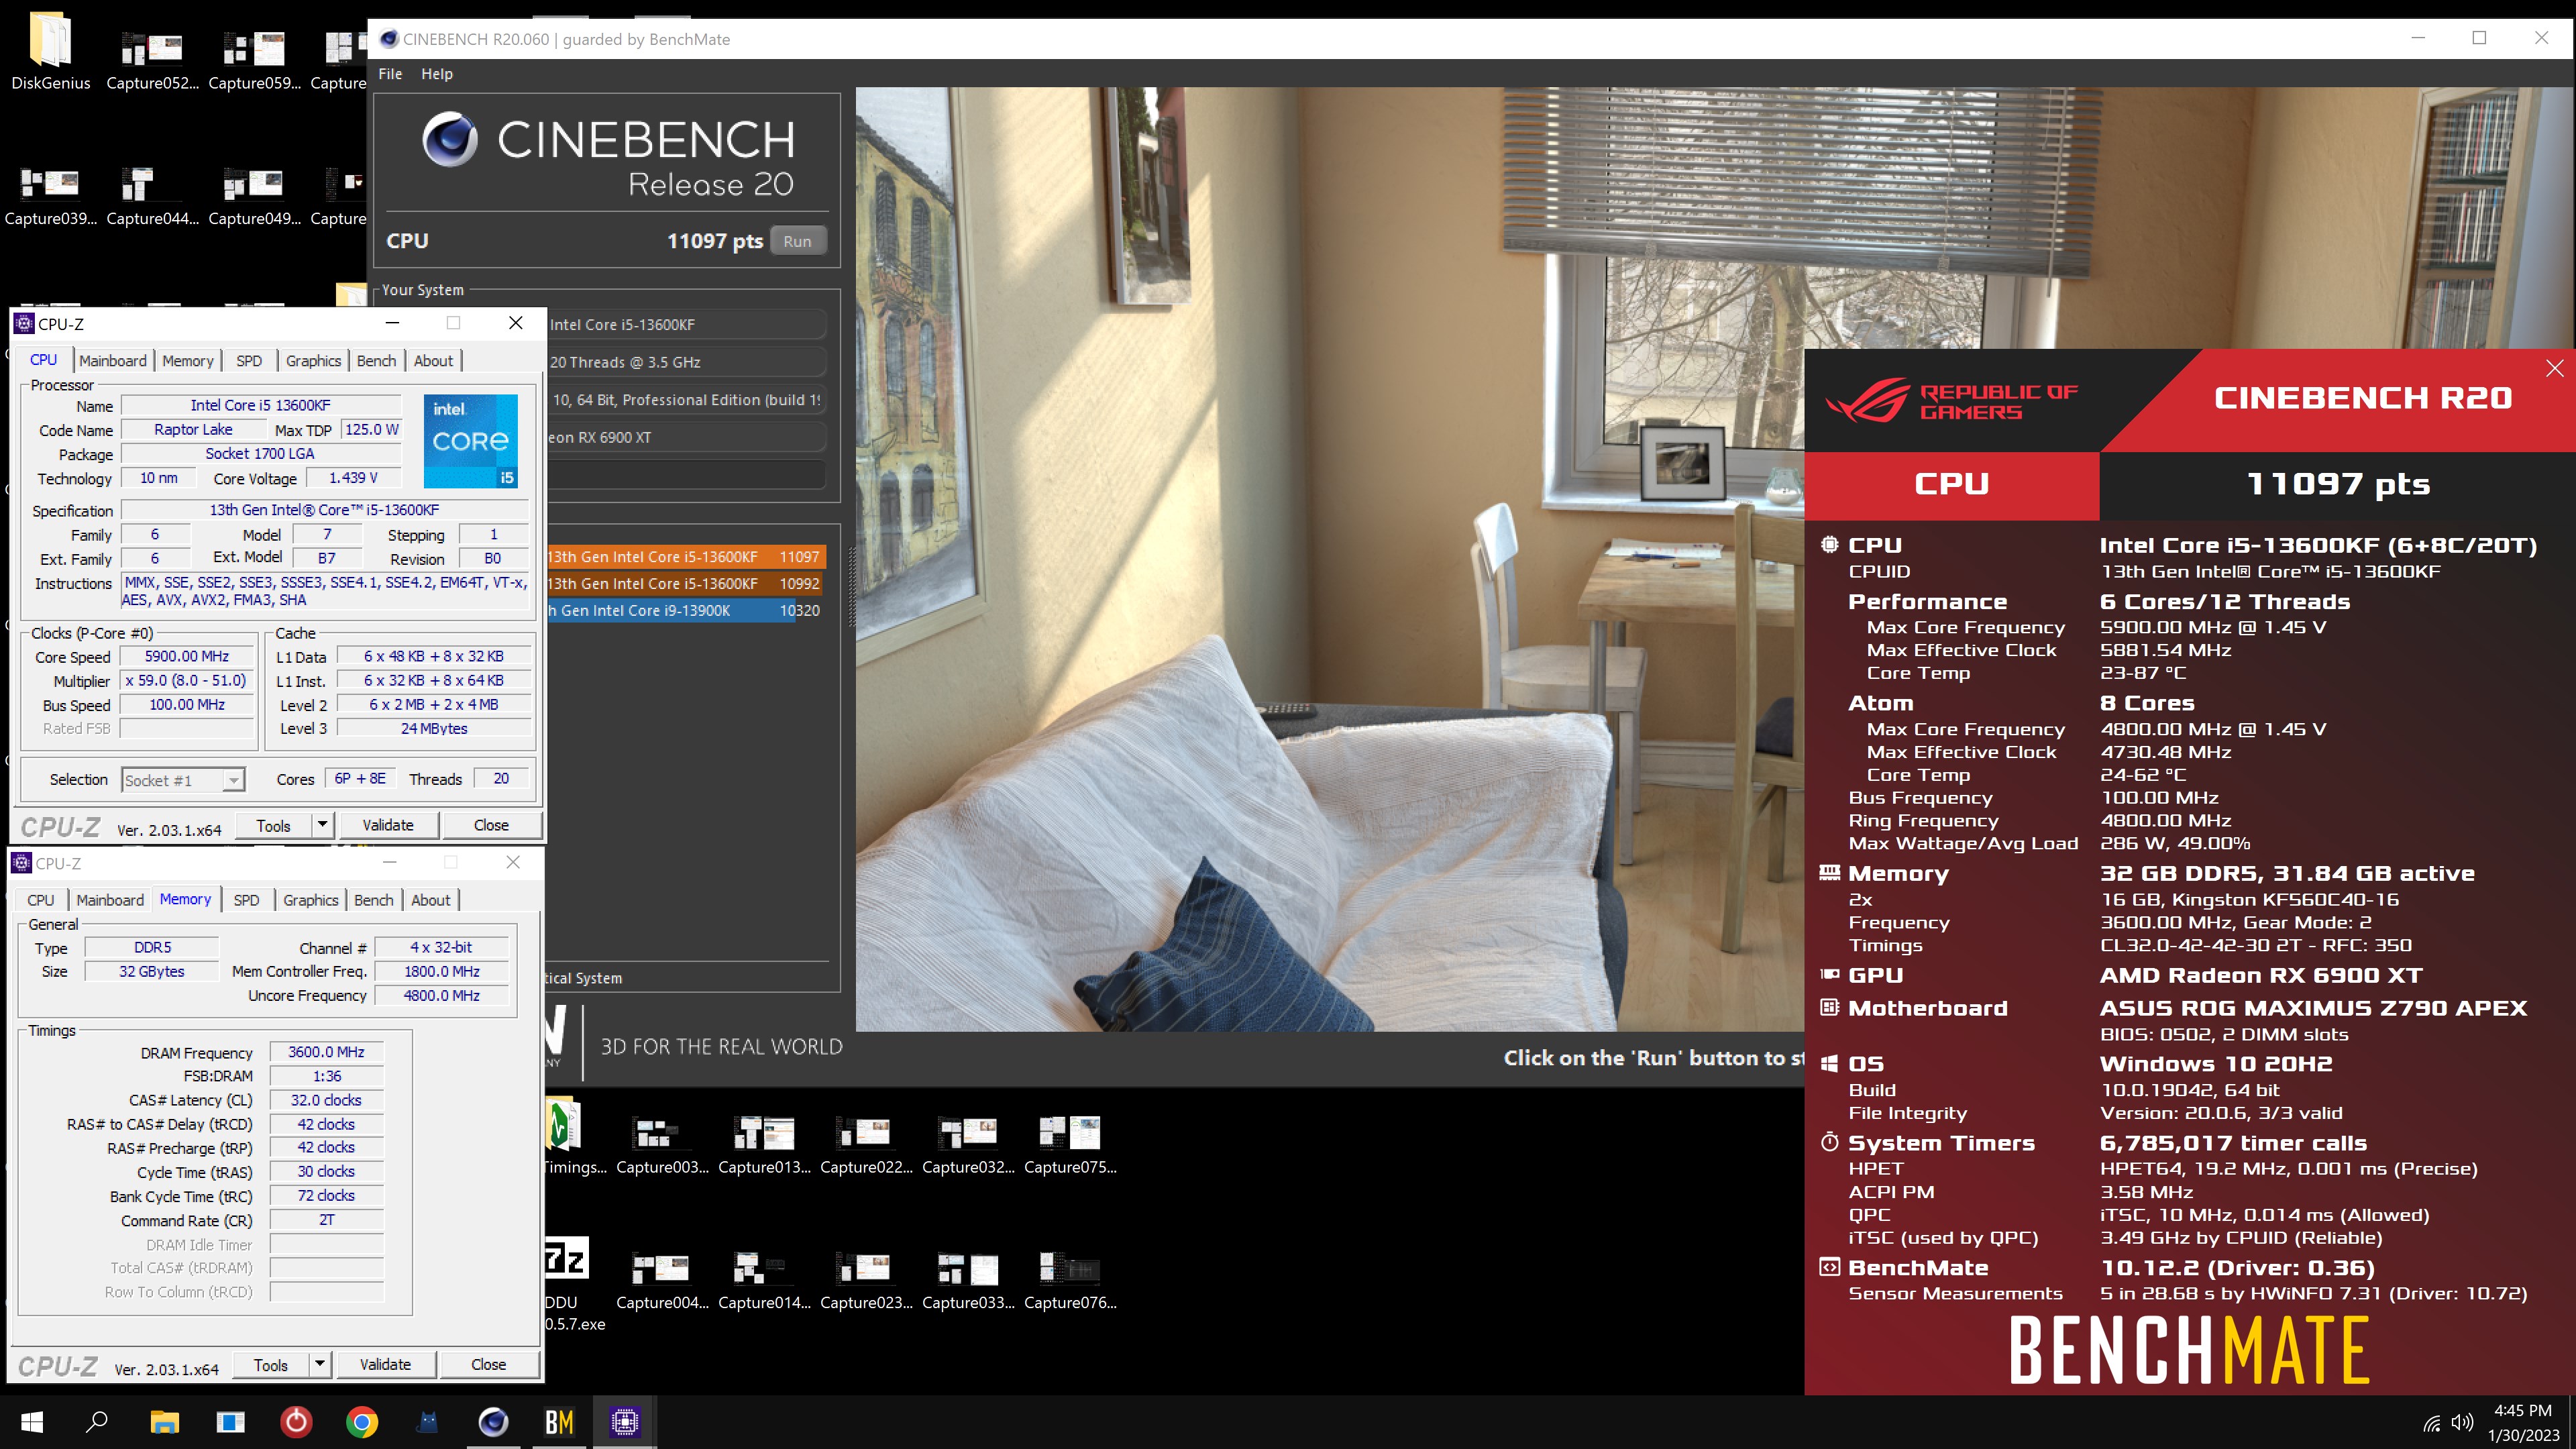Open network icon in system tray
Viewport: 2576px width, 1449px height.
[x=2432, y=1423]
